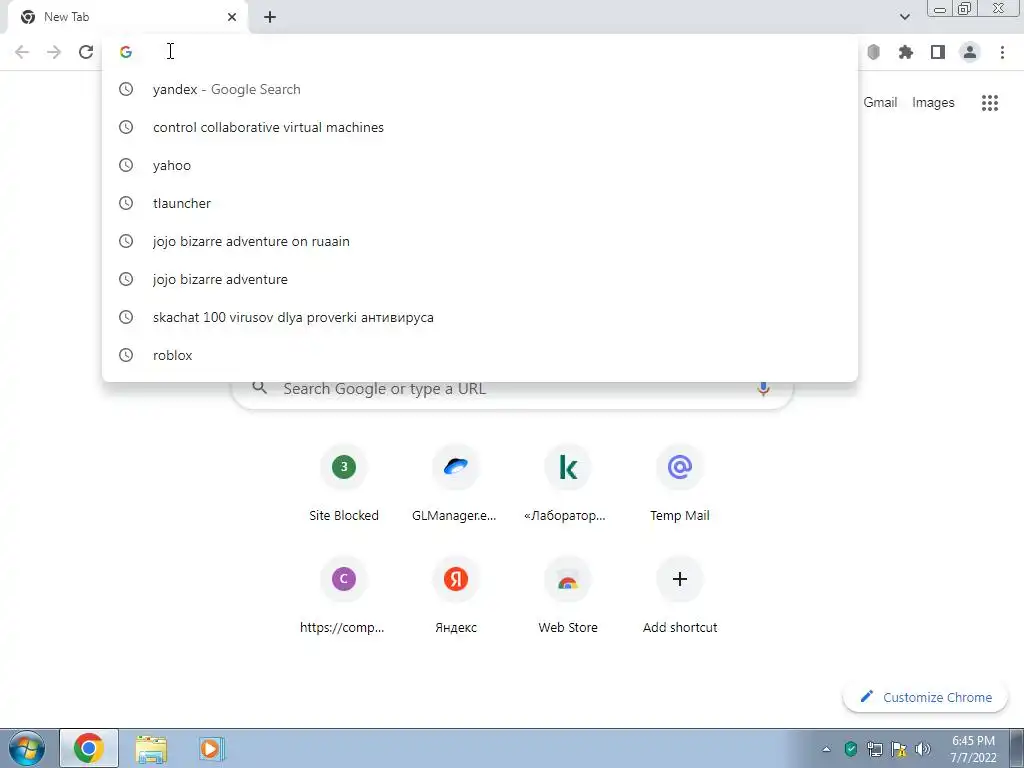Viewport: 1024px width, 768px height.
Task: Toggle the side panel icon
Action: click(x=938, y=52)
